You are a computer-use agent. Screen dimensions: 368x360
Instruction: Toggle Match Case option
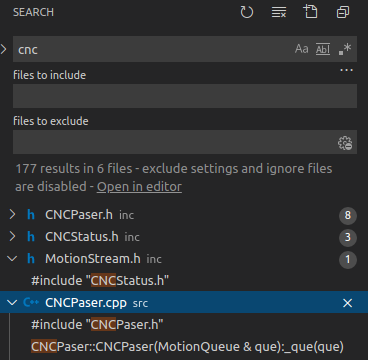click(301, 49)
